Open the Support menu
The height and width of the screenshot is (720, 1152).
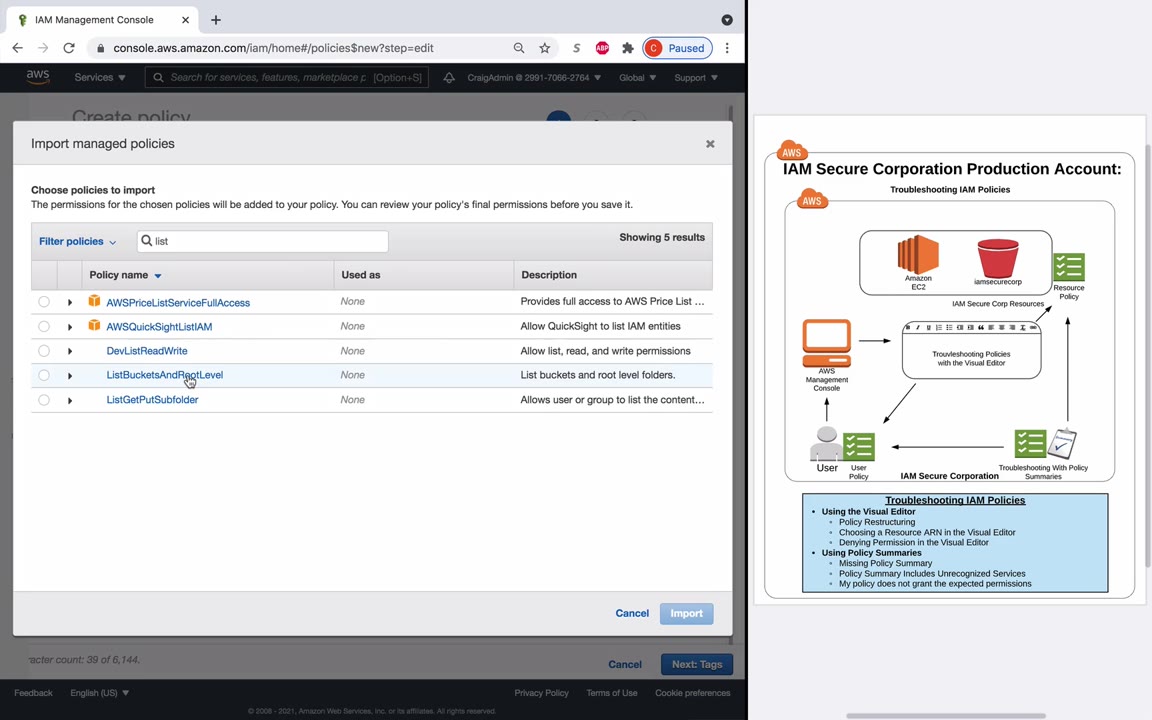696,78
